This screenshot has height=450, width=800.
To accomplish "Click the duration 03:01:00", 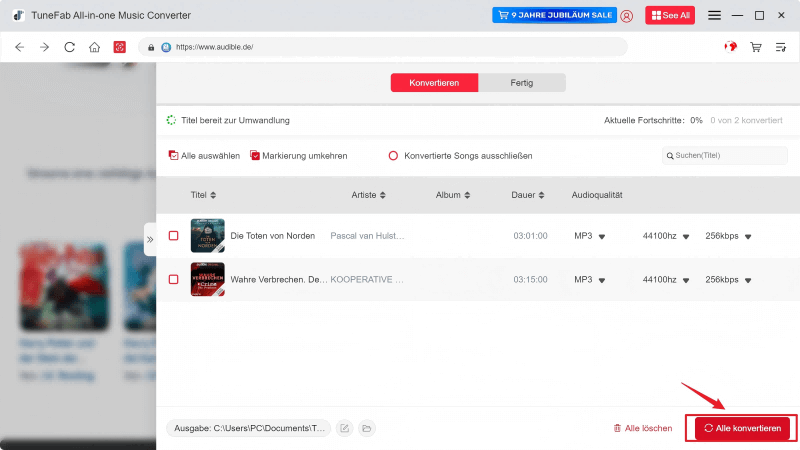I will [x=530, y=236].
